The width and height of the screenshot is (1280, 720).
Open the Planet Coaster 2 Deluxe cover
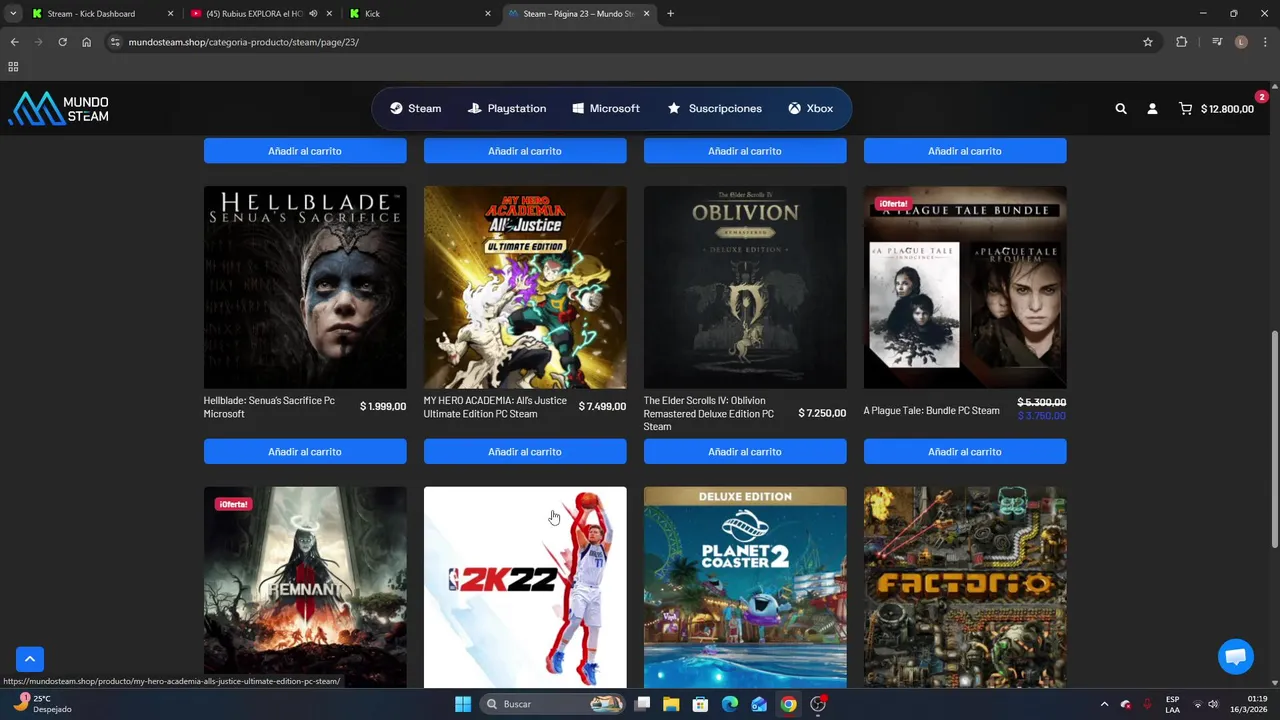pyautogui.click(x=745, y=587)
